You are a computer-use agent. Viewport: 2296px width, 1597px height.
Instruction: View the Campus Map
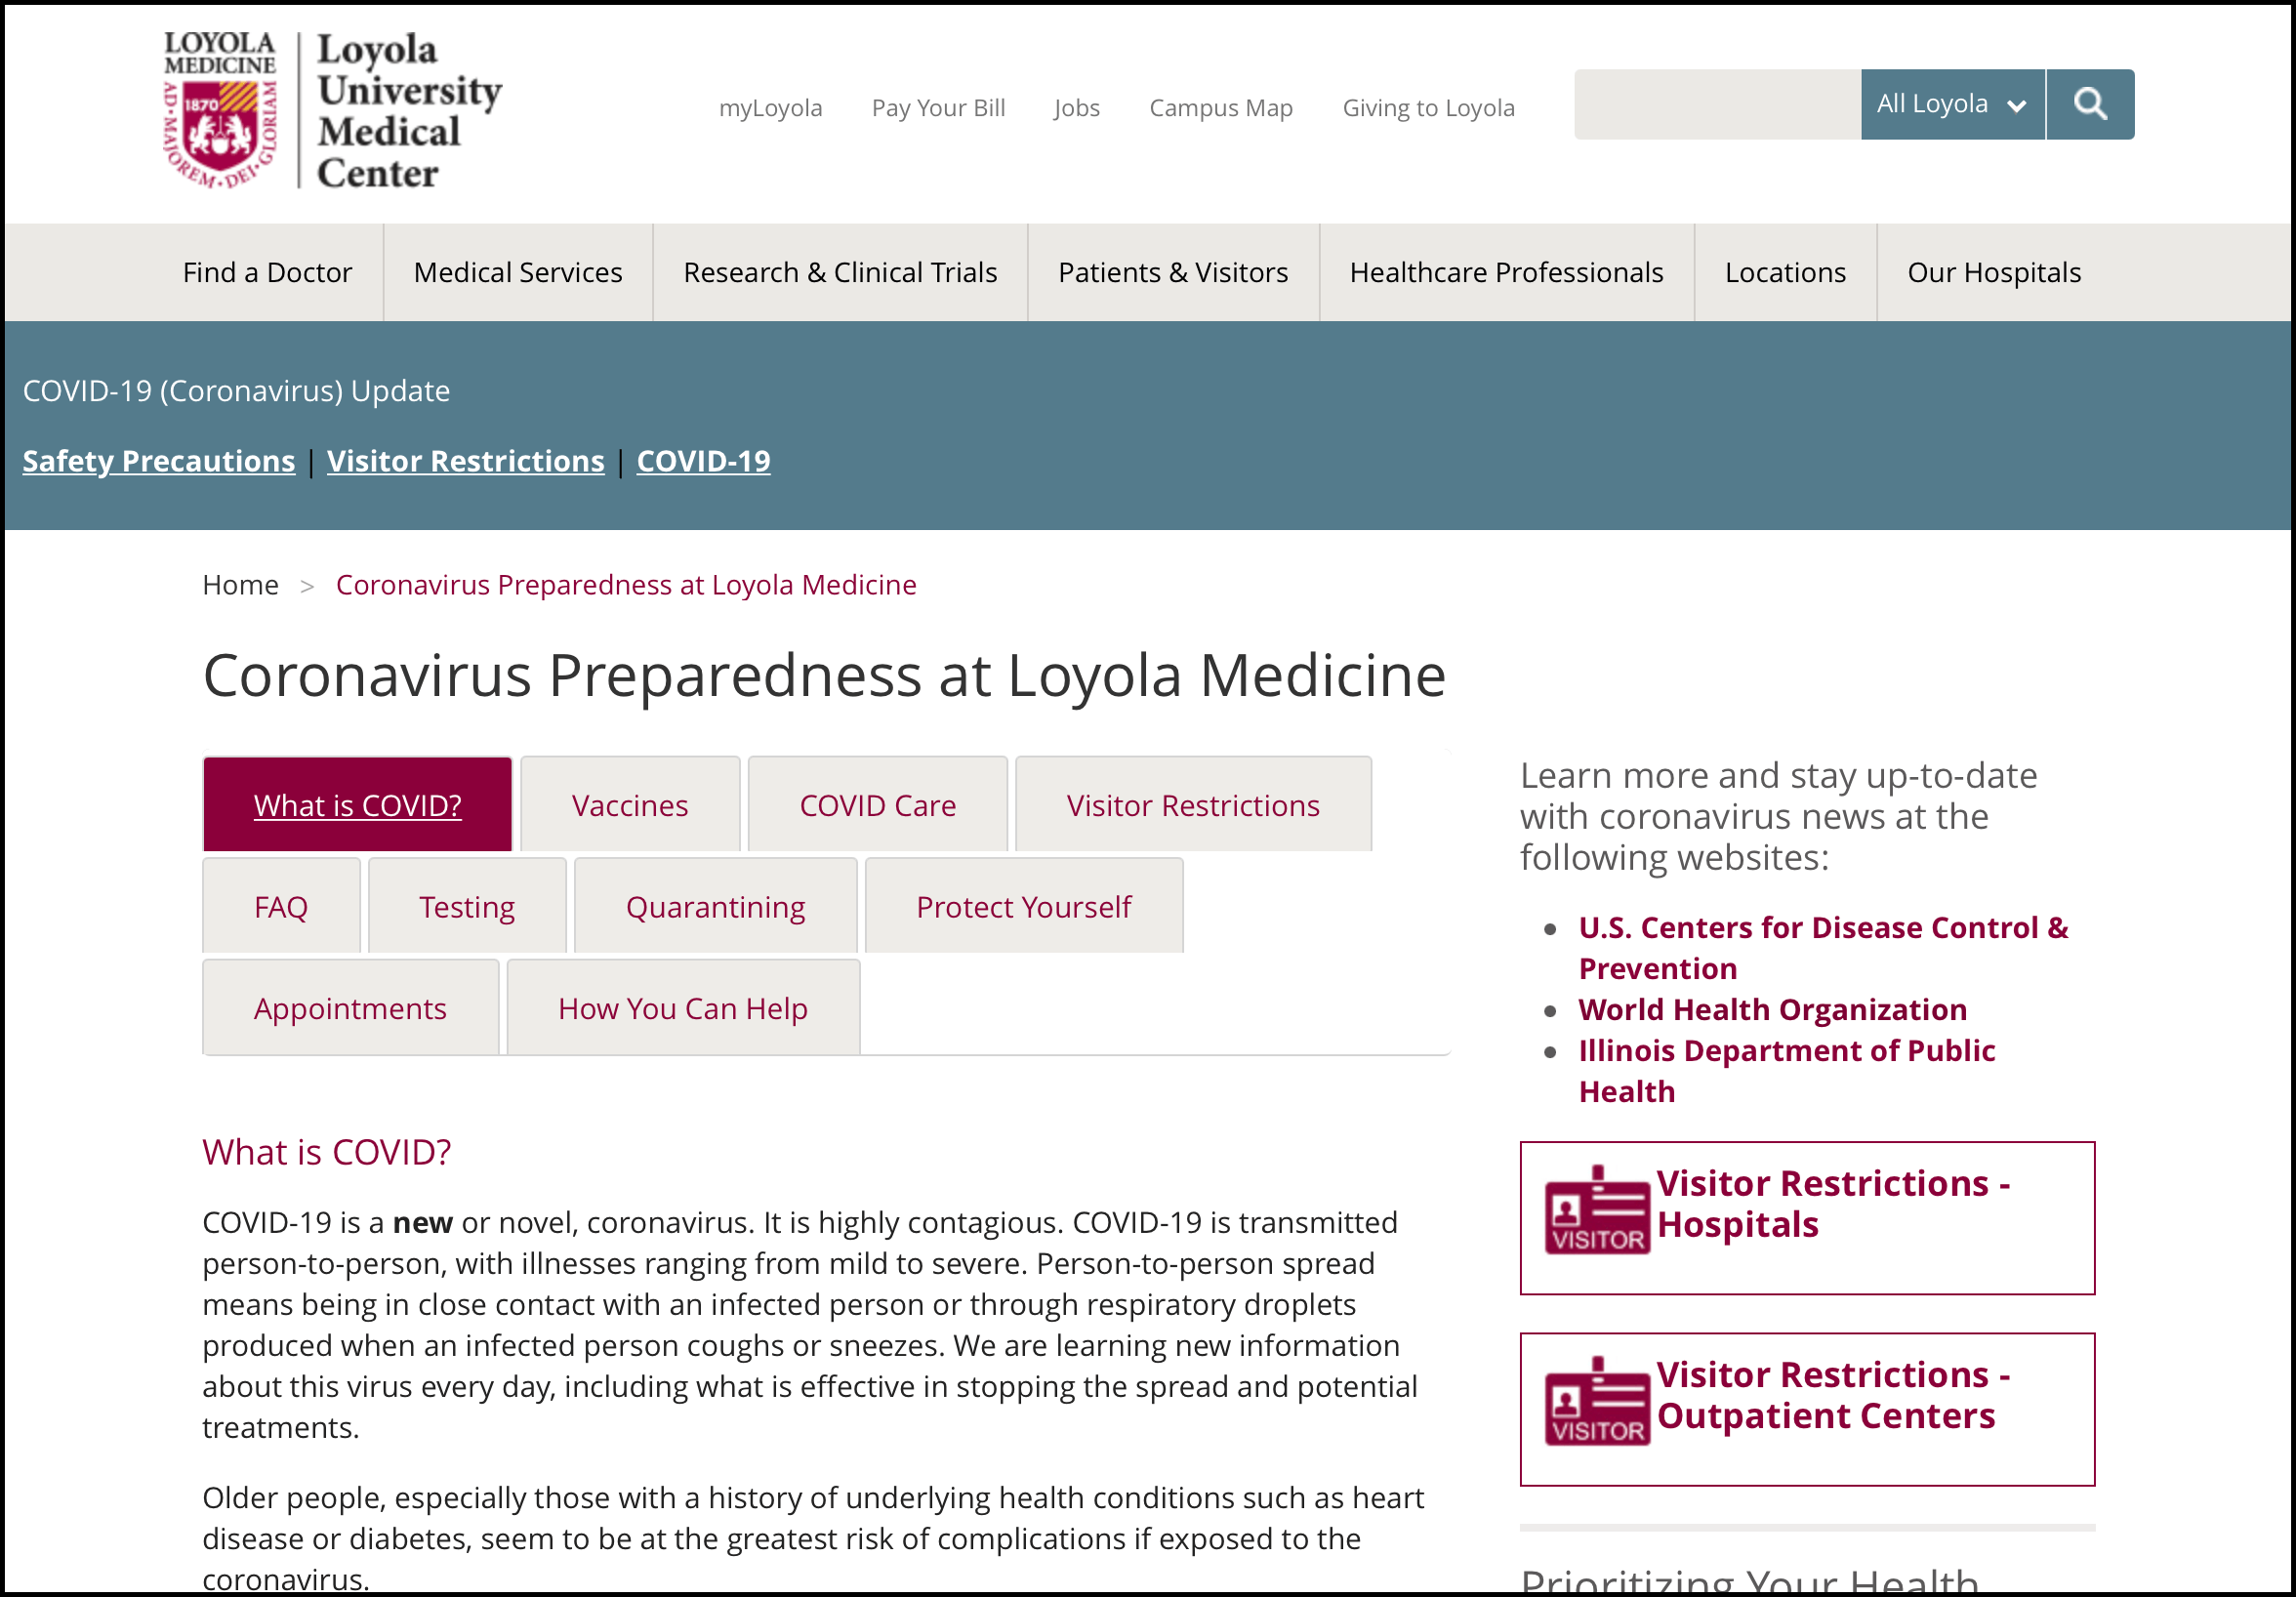click(x=1220, y=108)
